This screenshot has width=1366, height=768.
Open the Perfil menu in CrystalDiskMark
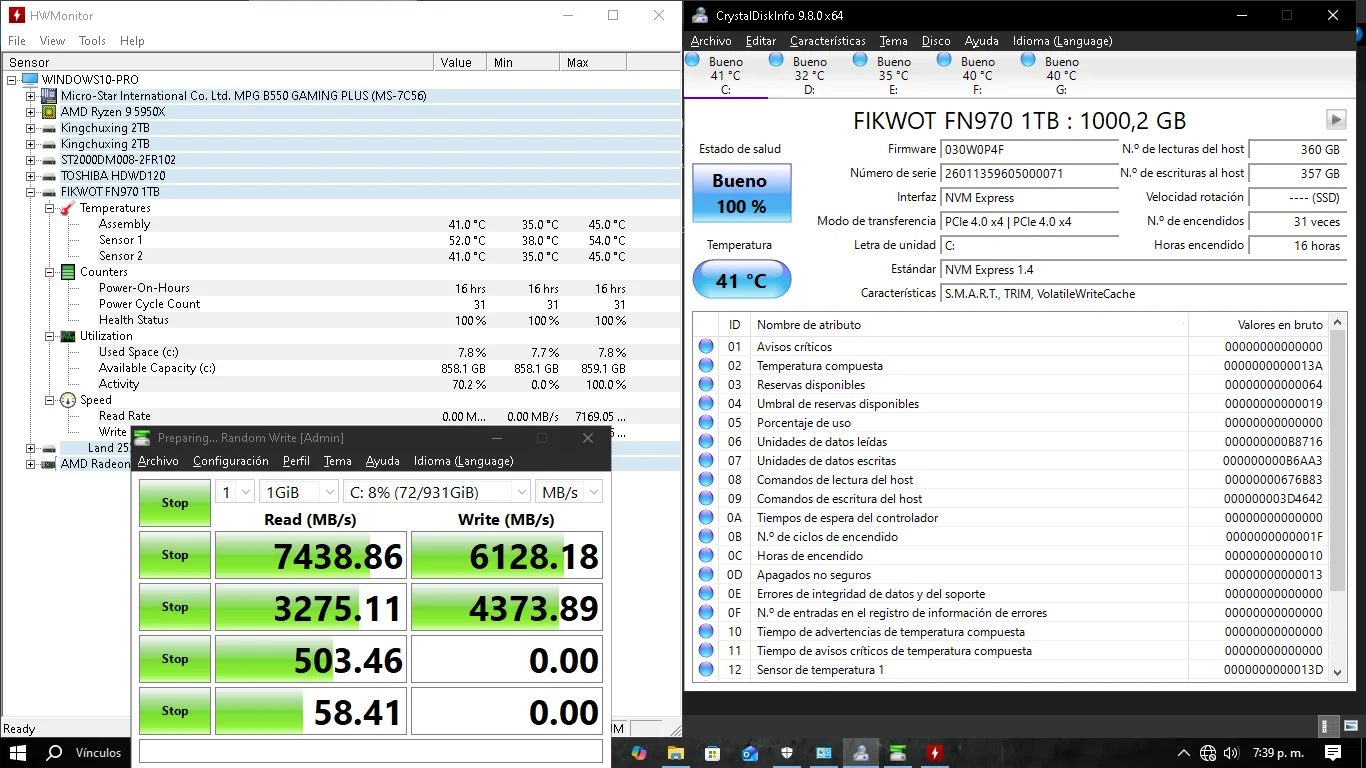click(296, 461)
